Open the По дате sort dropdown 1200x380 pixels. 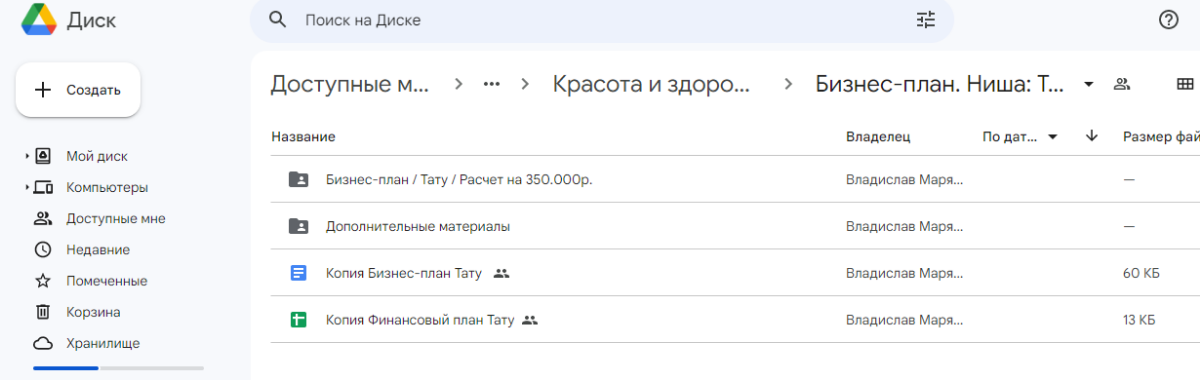pos(1020,137)
